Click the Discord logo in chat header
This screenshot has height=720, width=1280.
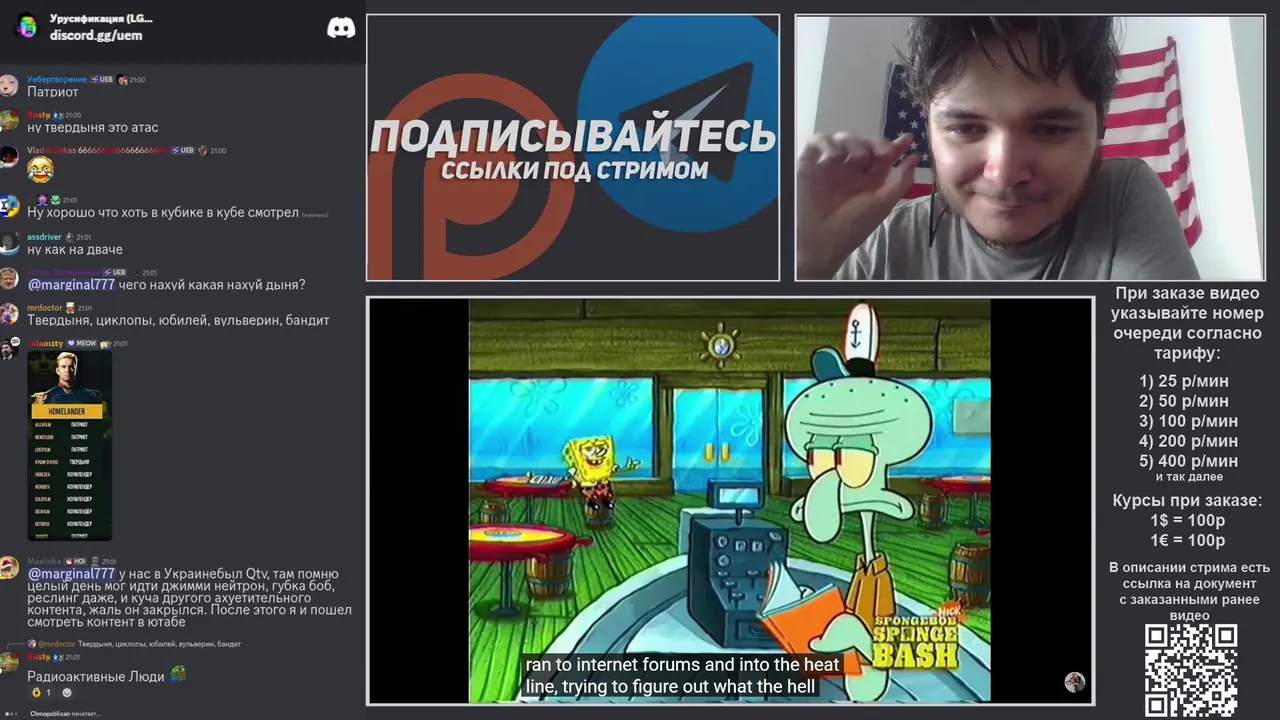[341, 28]
